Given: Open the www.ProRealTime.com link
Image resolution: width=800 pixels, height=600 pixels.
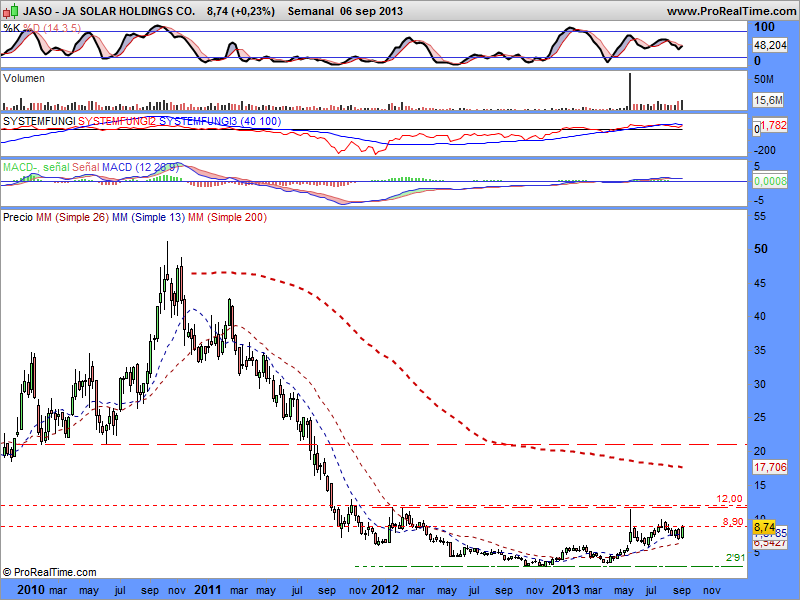Looking at the screenshot, I should click(x=732, y=11).
